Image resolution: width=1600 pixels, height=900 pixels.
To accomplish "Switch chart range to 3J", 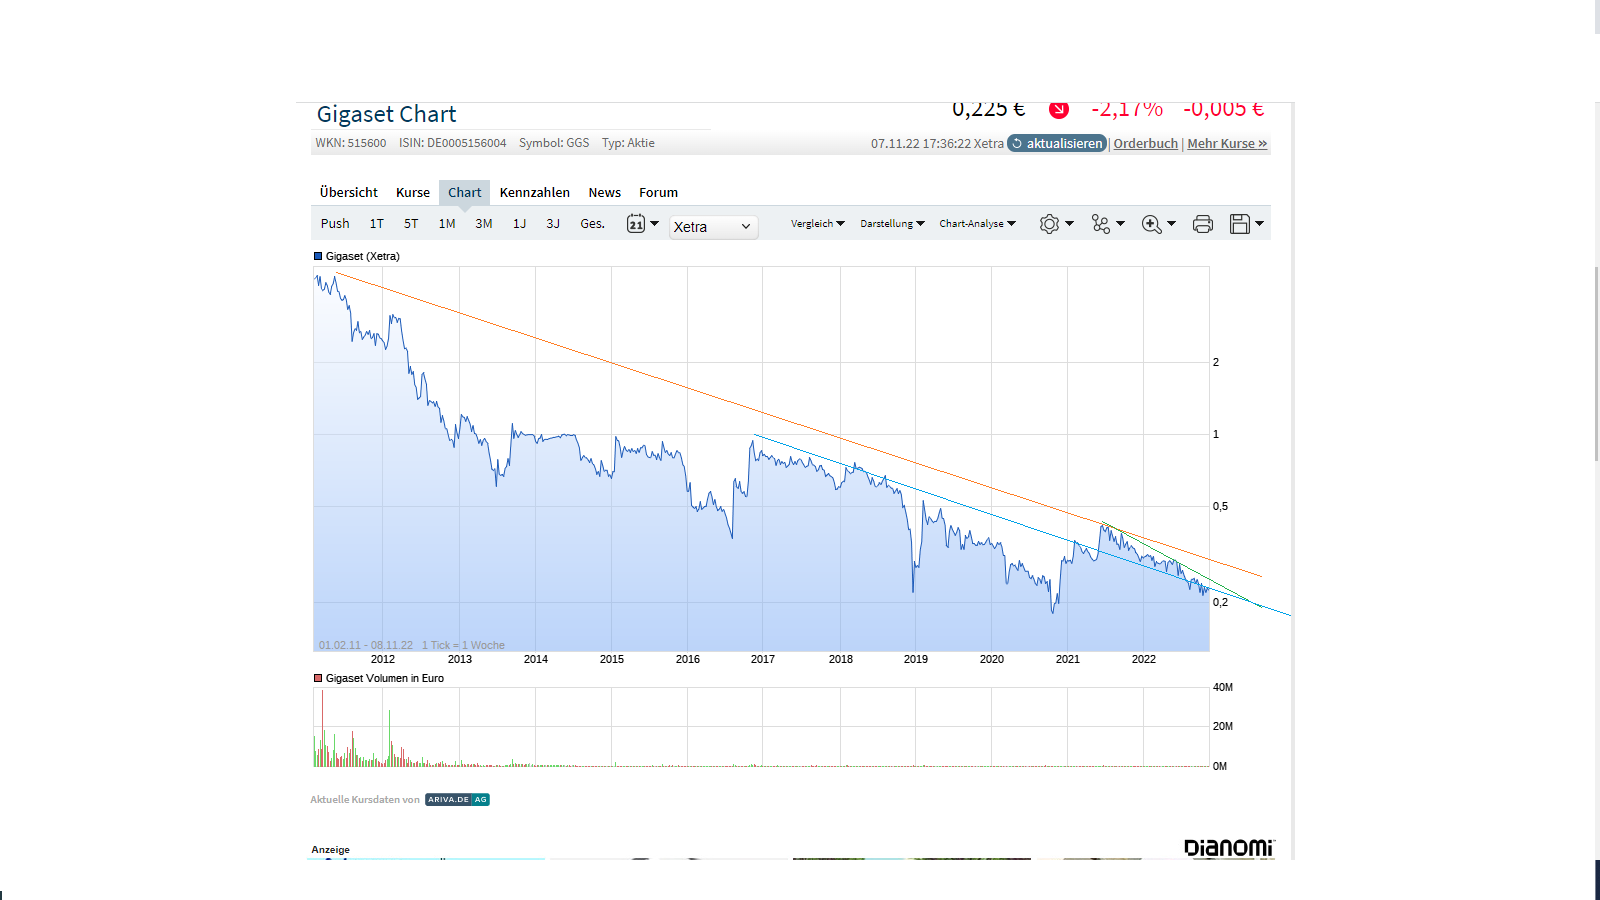I will 553,224.
